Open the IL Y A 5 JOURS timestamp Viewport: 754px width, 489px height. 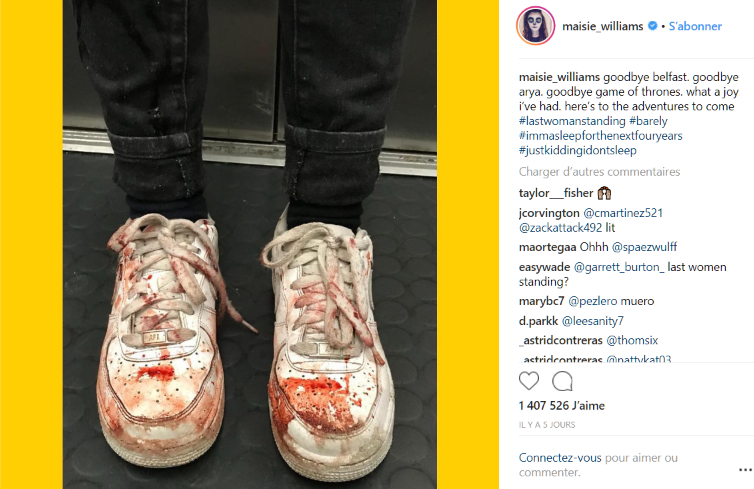[547, 425]
